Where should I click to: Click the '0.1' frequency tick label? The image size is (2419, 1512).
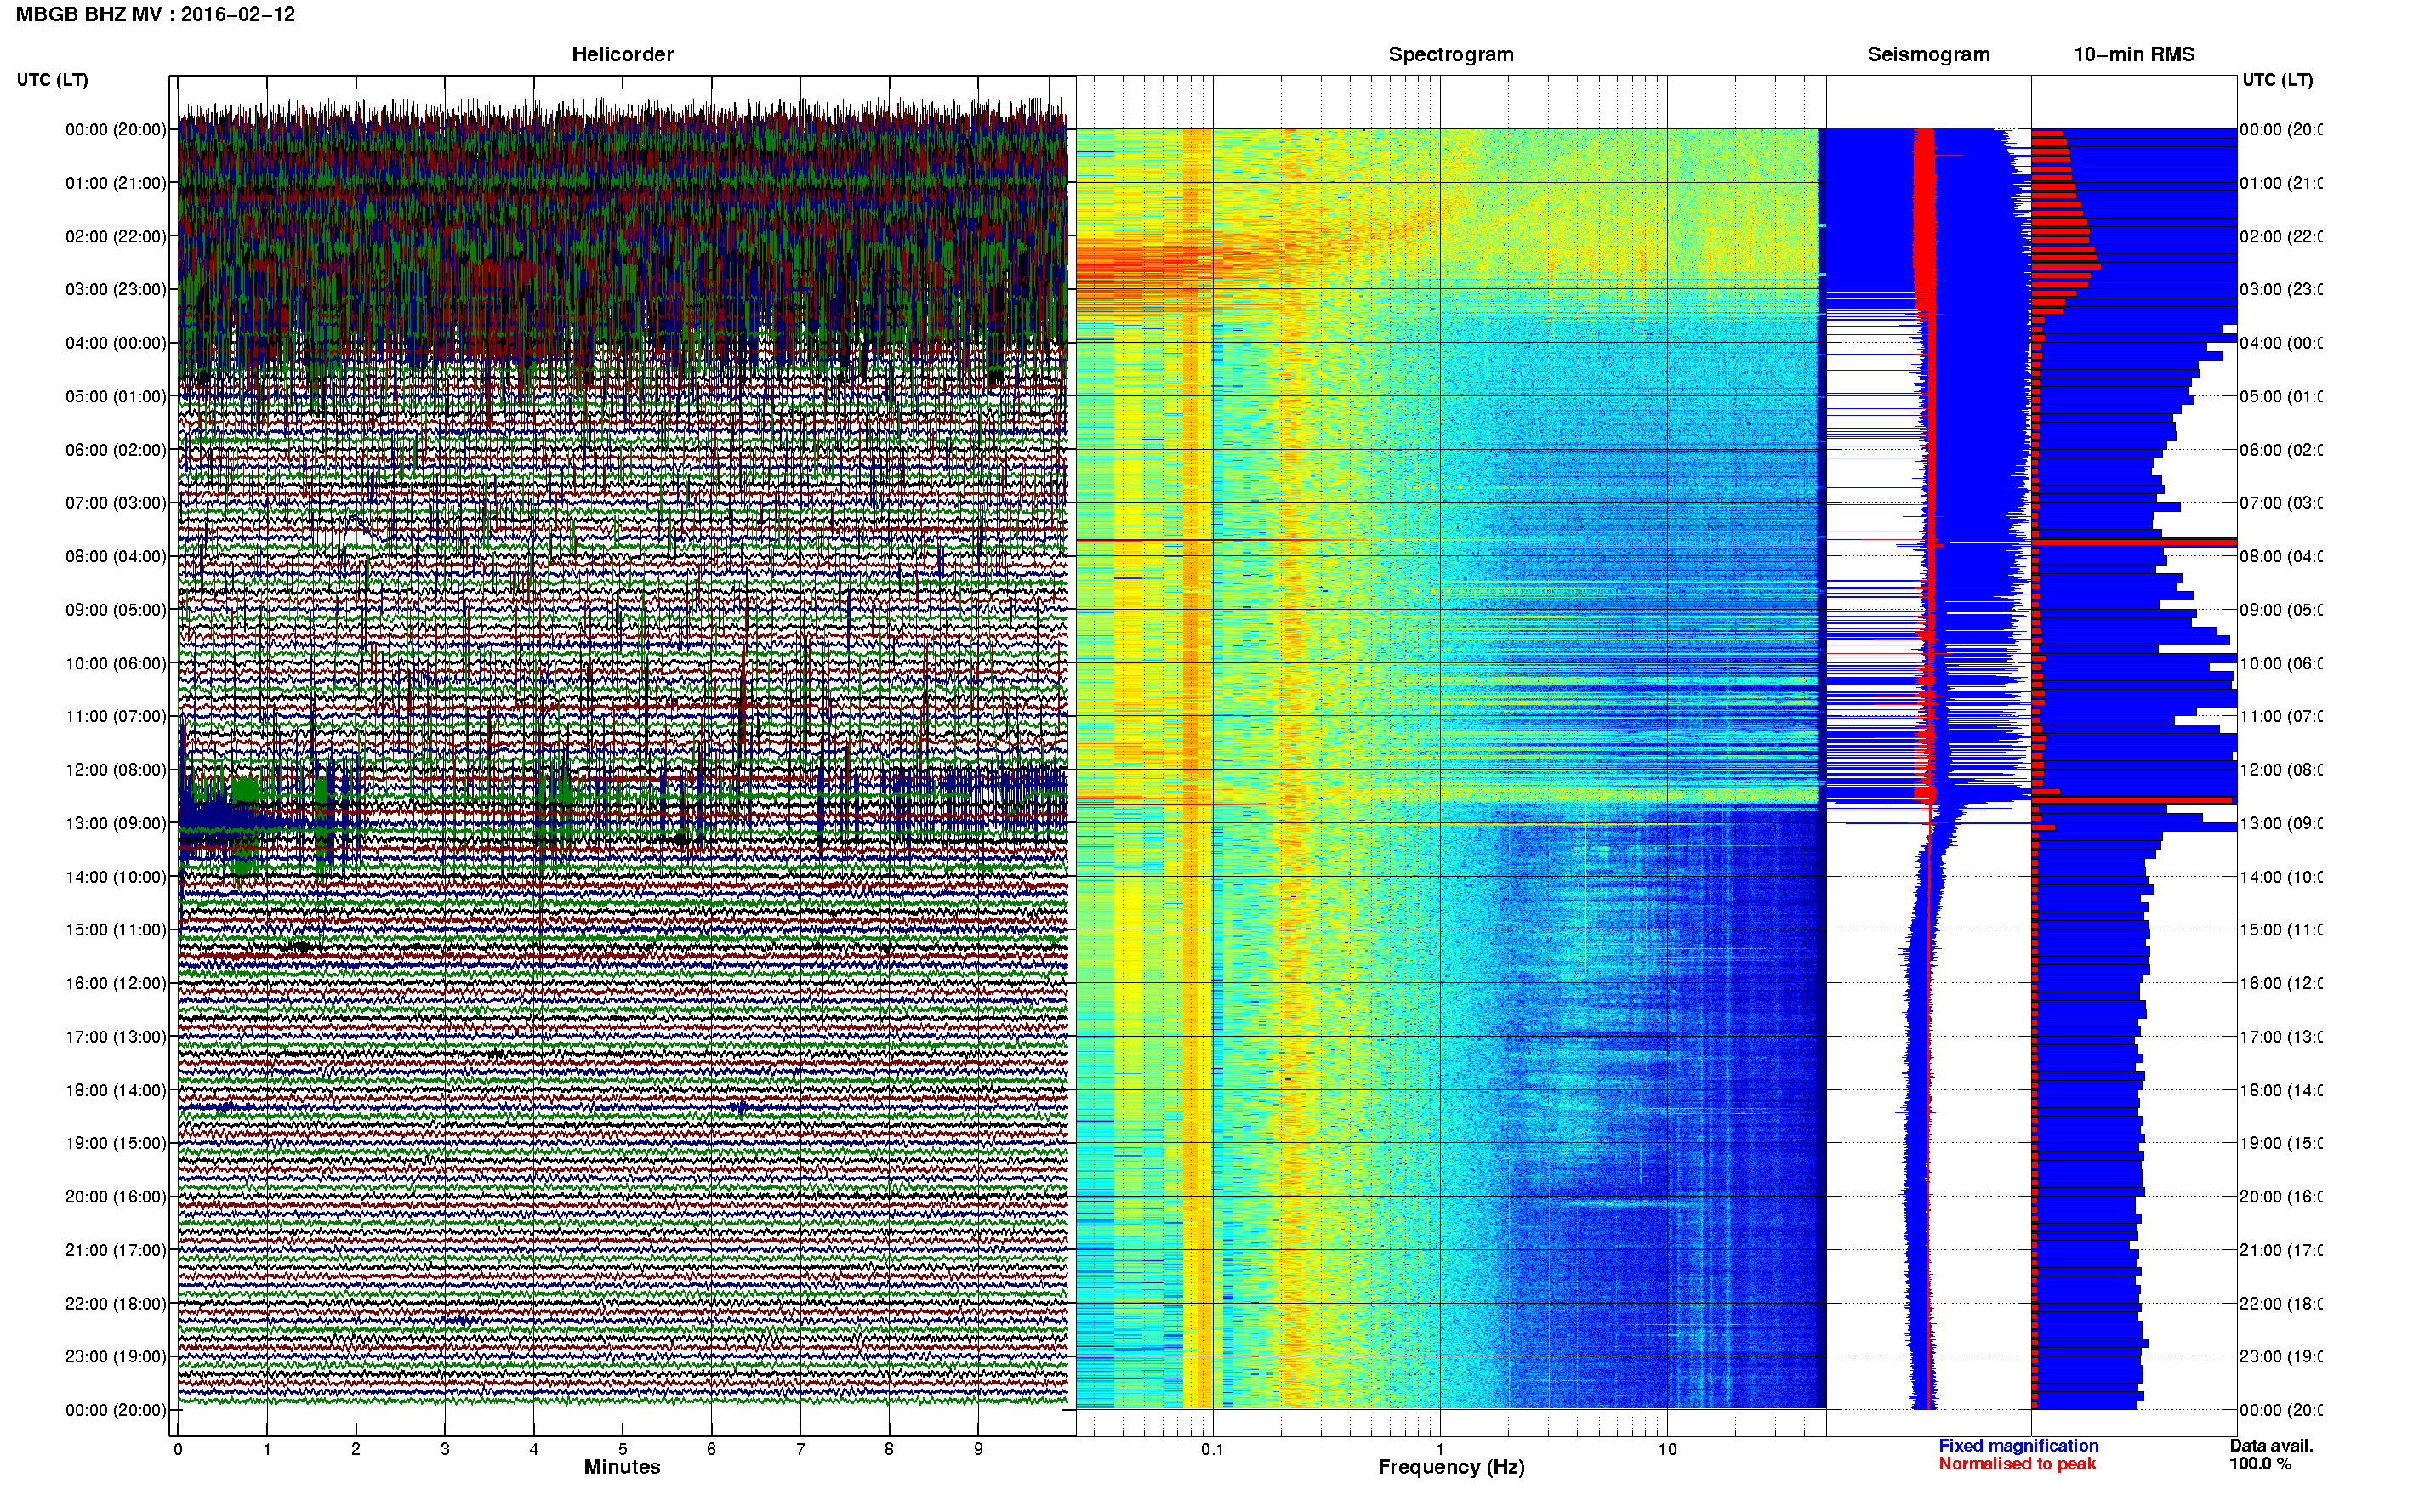[x=1212, y=1449]
